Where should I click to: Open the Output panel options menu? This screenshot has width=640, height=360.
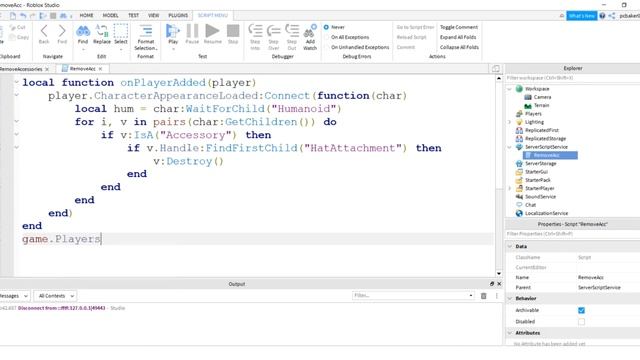(497, 296)
